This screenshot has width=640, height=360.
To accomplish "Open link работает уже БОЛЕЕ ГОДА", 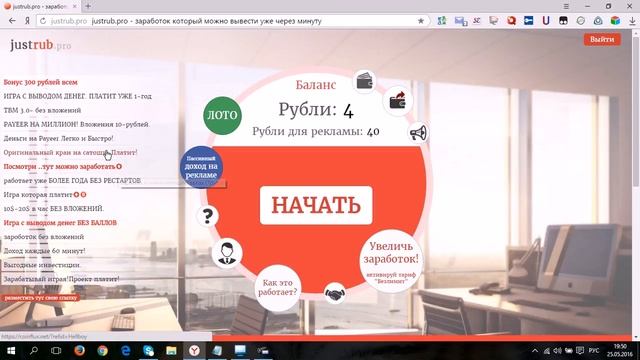I will [72, 180].
